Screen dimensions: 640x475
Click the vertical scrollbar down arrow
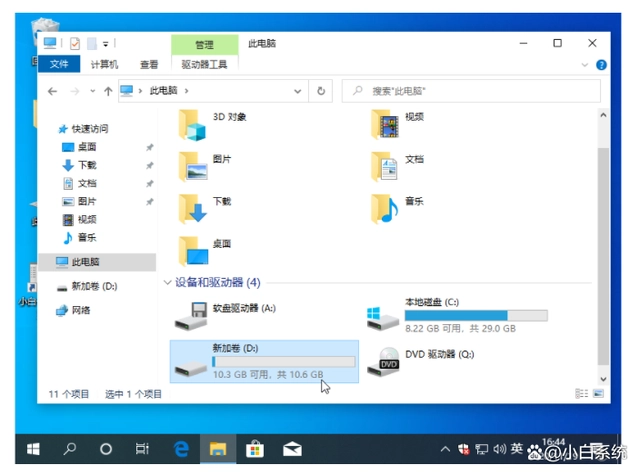pos(603,379)
